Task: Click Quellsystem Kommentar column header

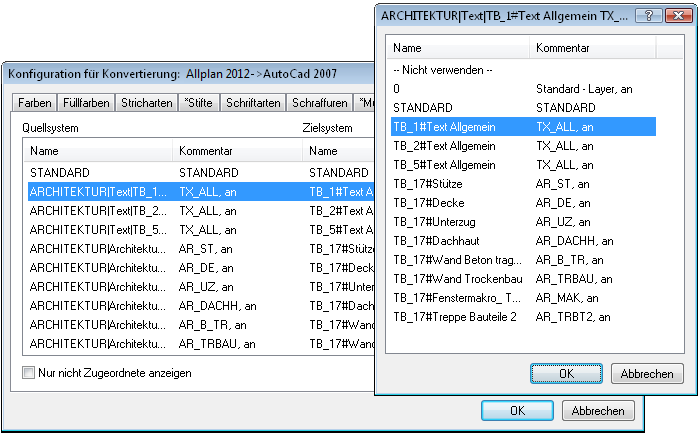Action: pyautogui.click(x=237, y=151)
